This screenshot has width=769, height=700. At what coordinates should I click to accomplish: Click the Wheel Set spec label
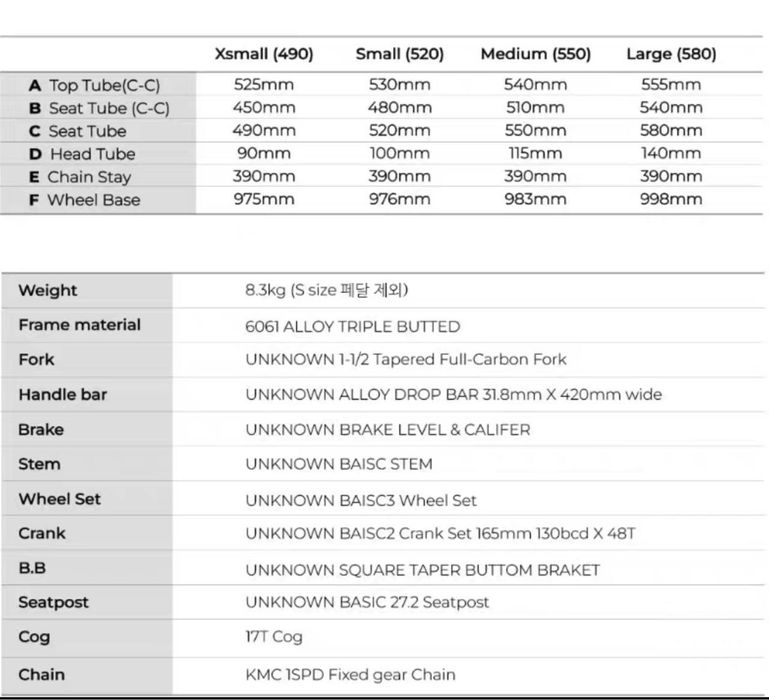pyautogui.click(x=59, y=499)
